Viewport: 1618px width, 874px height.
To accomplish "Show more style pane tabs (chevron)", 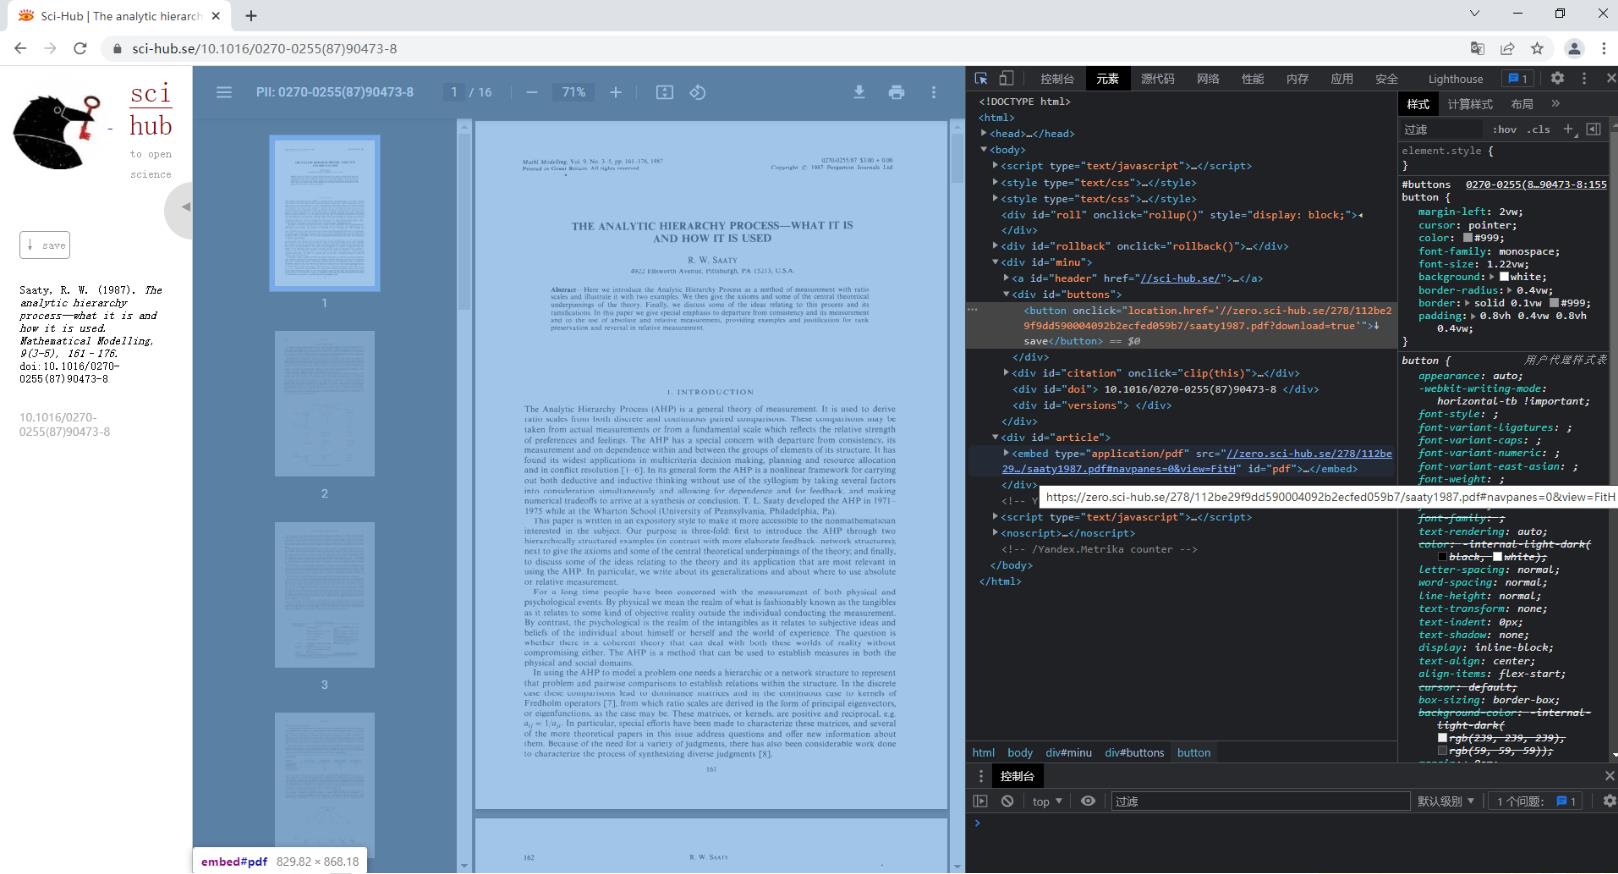I will (x=1555, y=104).
